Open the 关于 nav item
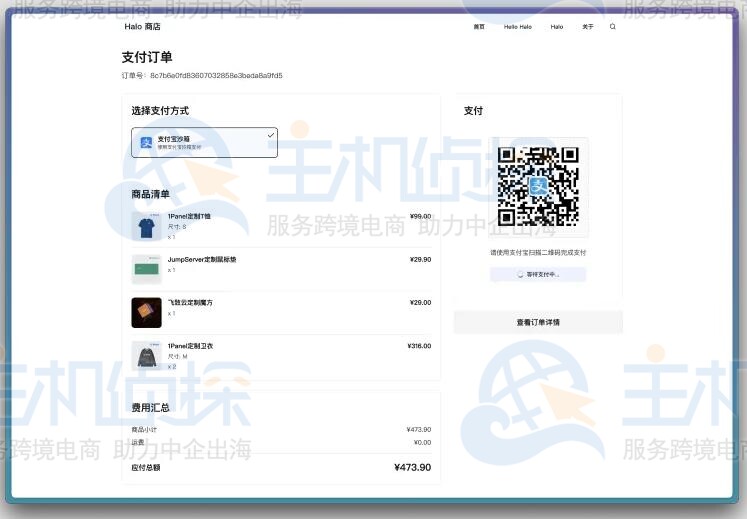This screenshot has width=747, height=519. 587,27
